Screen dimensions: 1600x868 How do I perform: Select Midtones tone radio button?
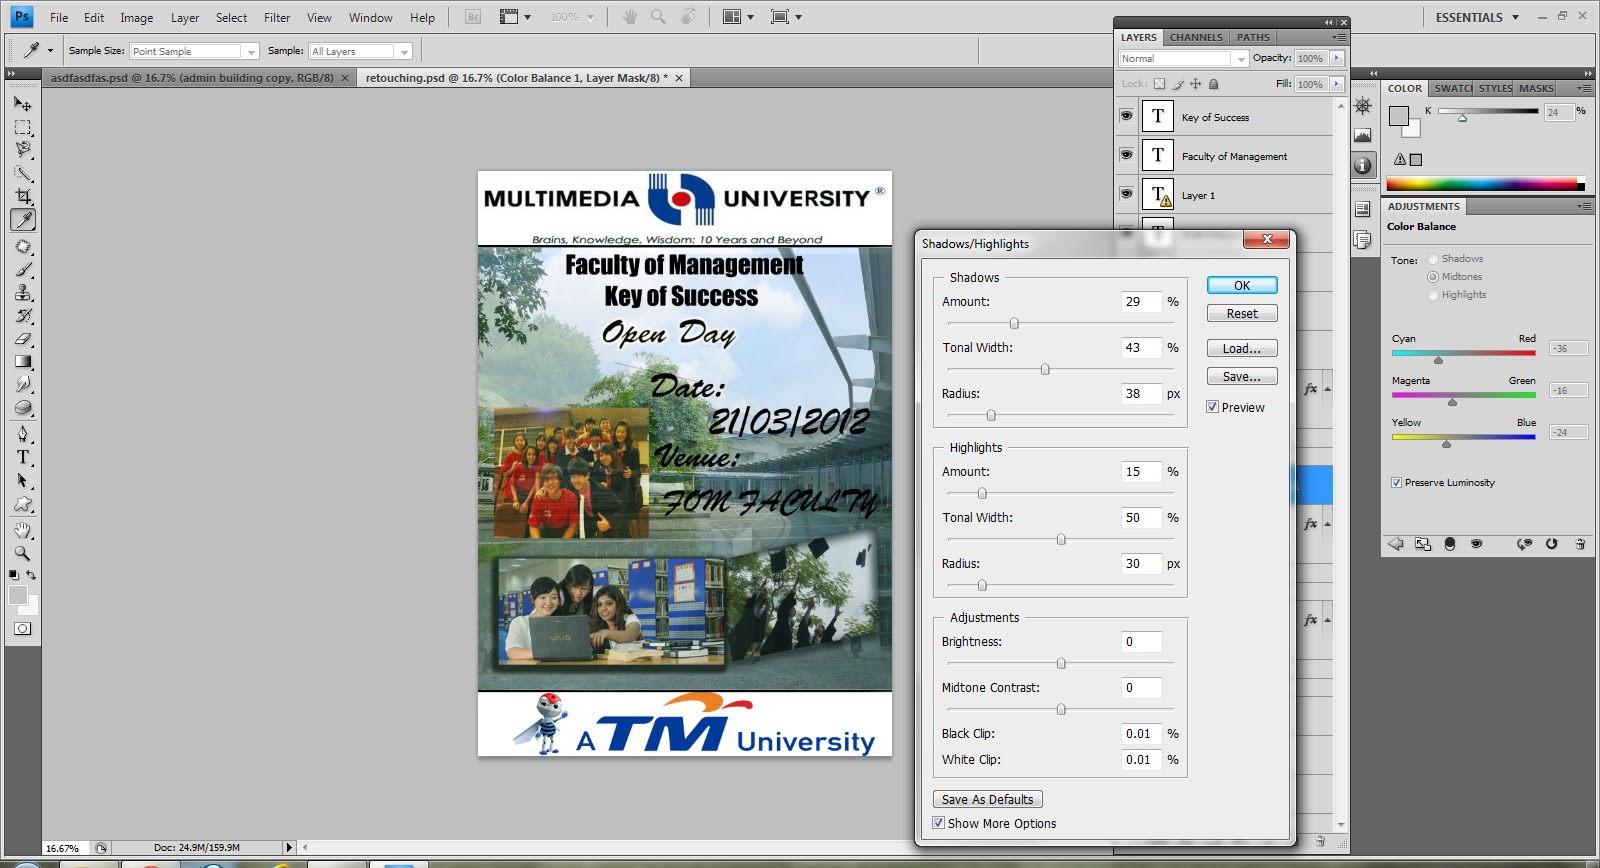(1433, 276)
